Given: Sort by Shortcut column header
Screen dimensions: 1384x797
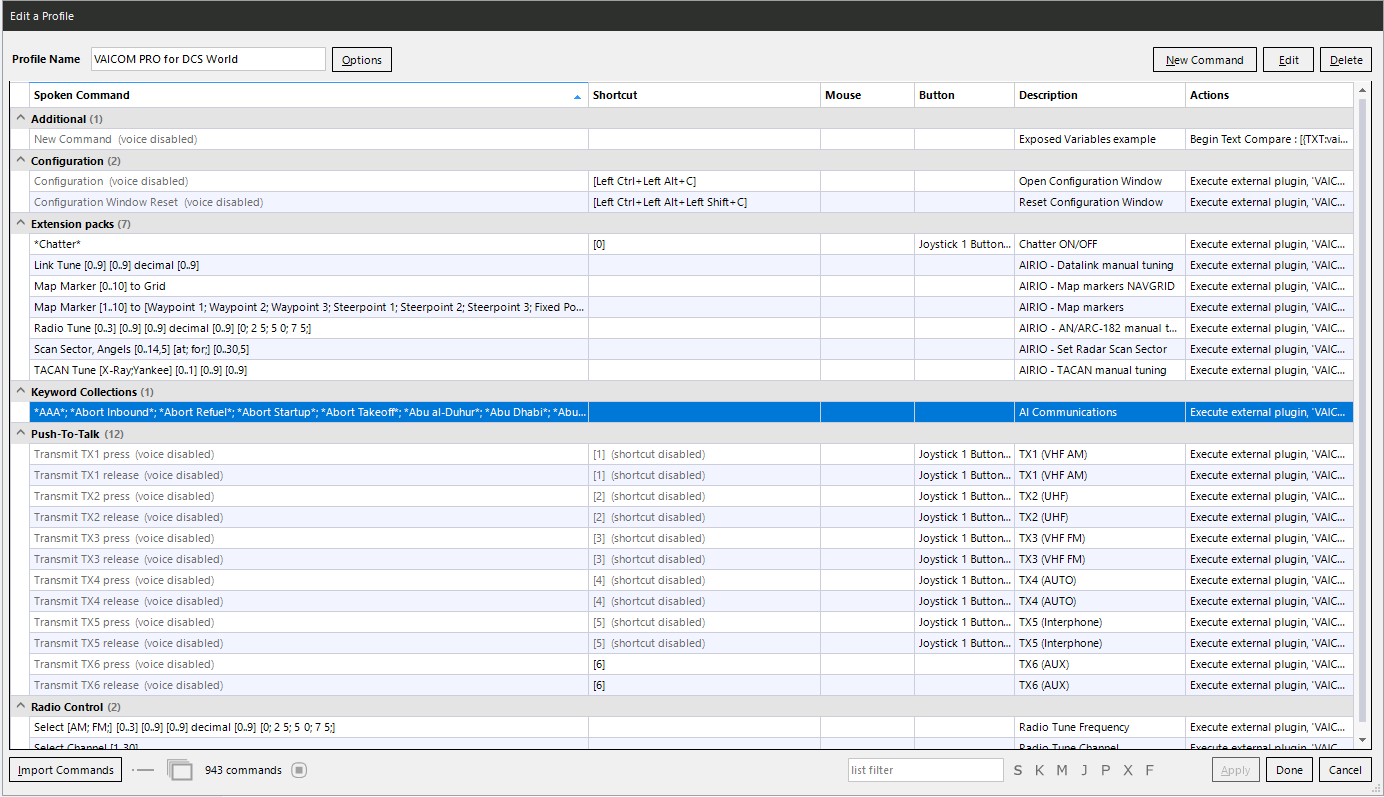Looking at the screenshot, I should pyautogui.click(x=704, y=95).
